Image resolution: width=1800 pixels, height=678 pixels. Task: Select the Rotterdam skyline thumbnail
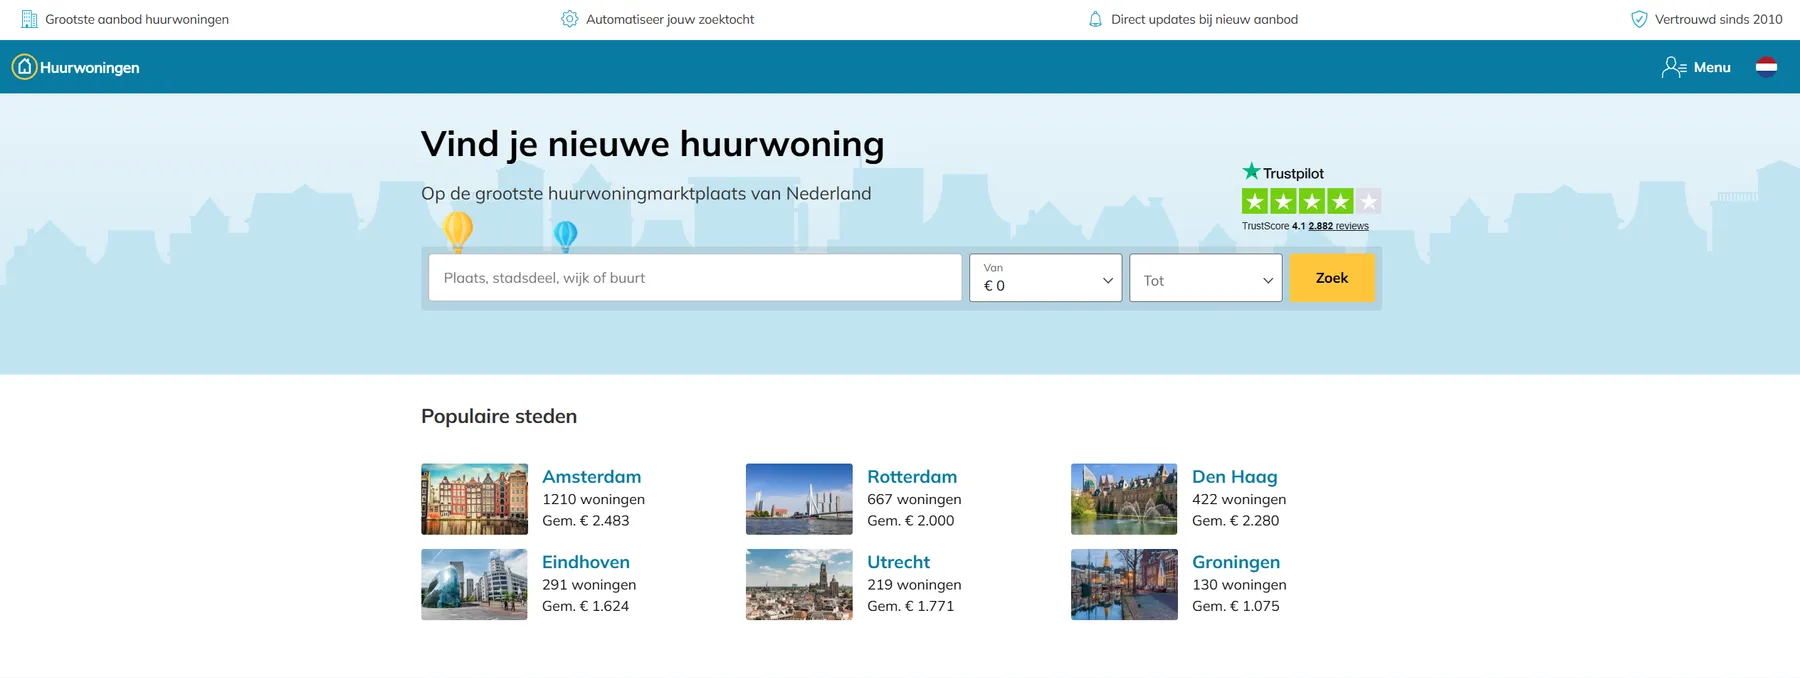pyautogui.click(x=799, y=499)
